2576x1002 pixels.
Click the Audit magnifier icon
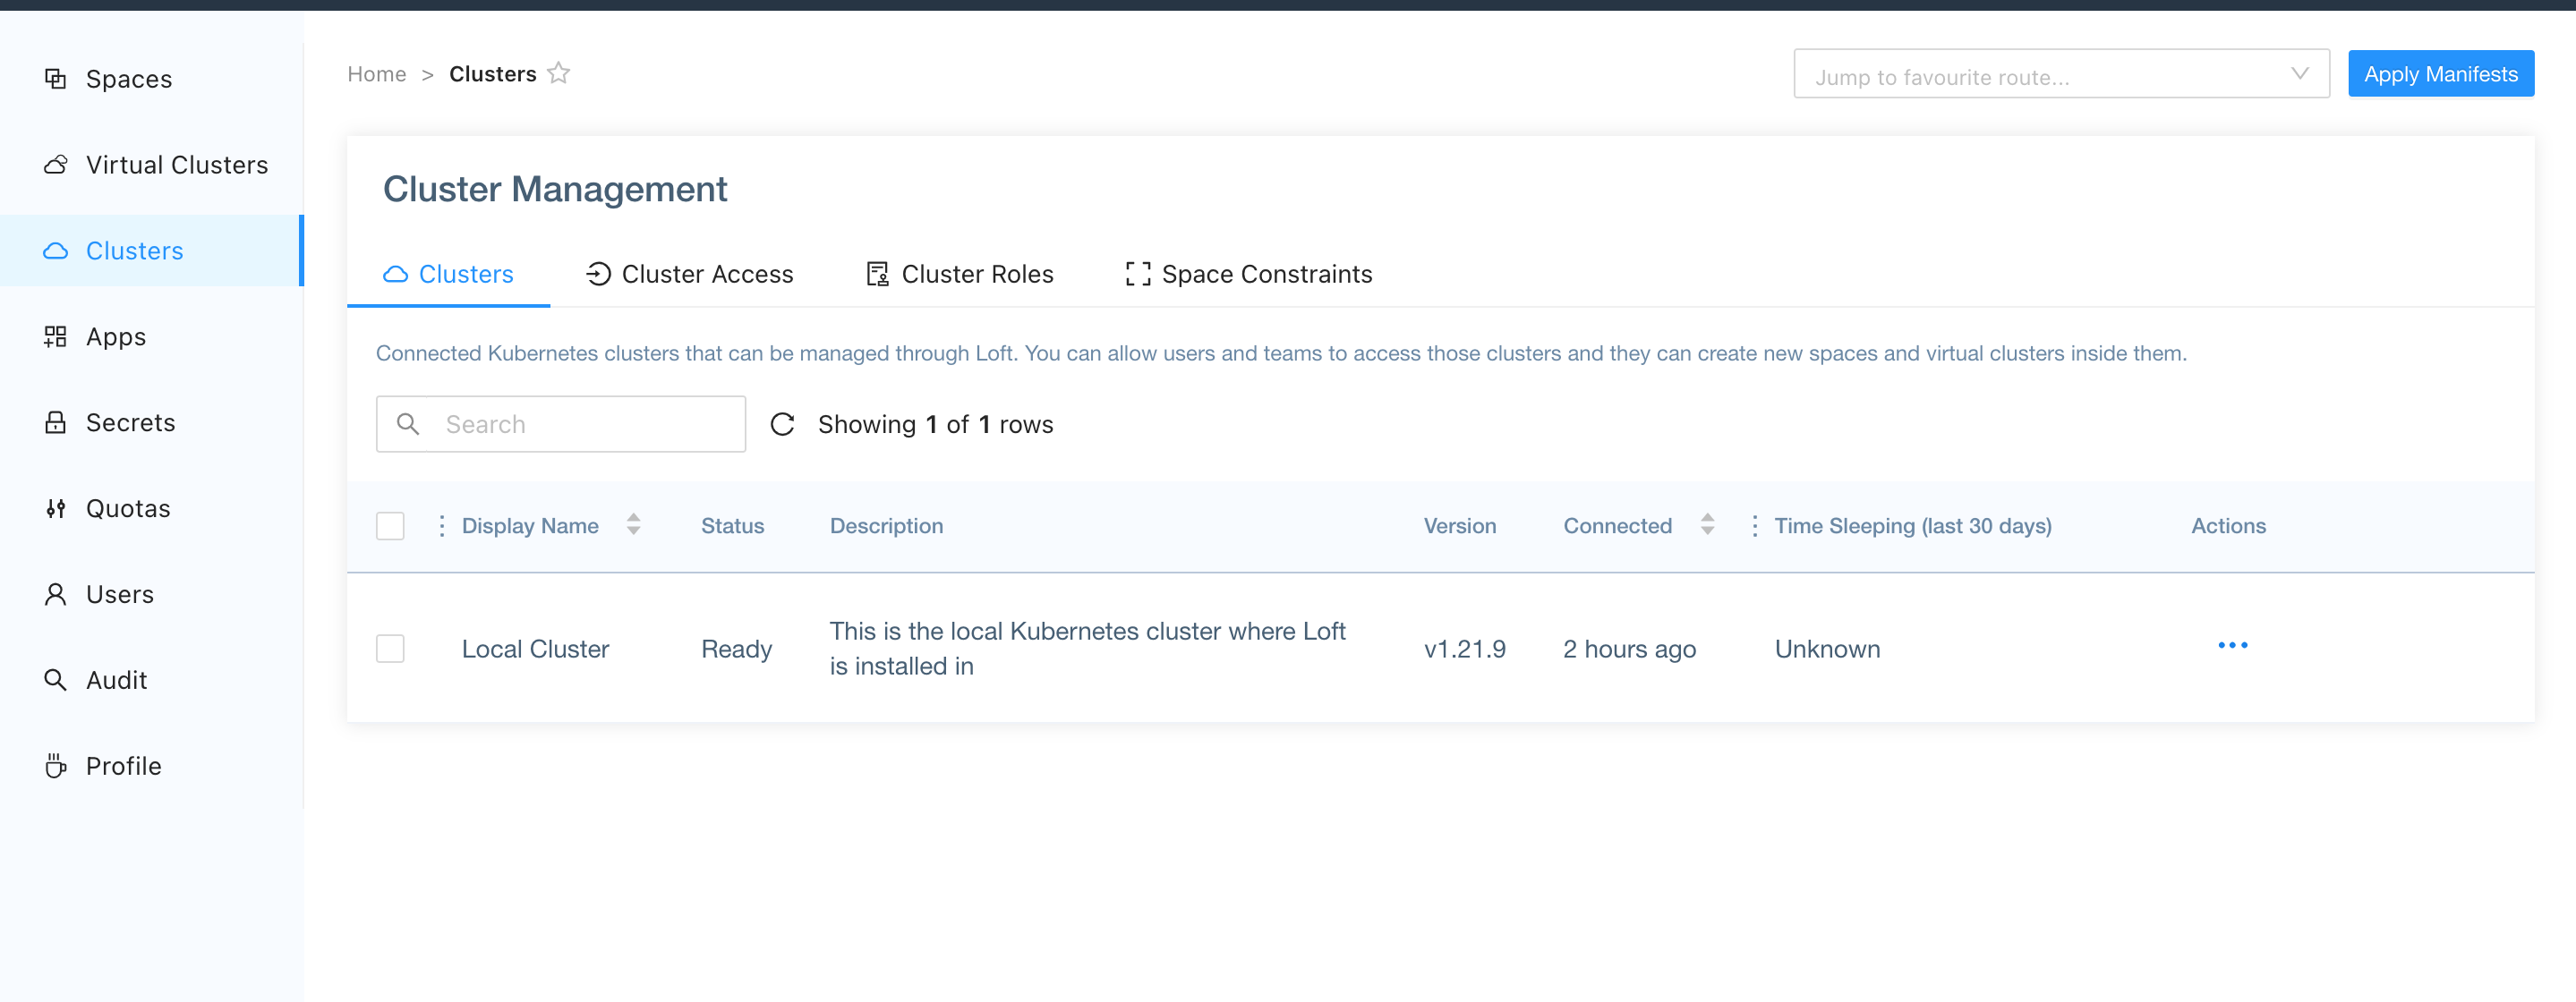(x=56, y=680)
